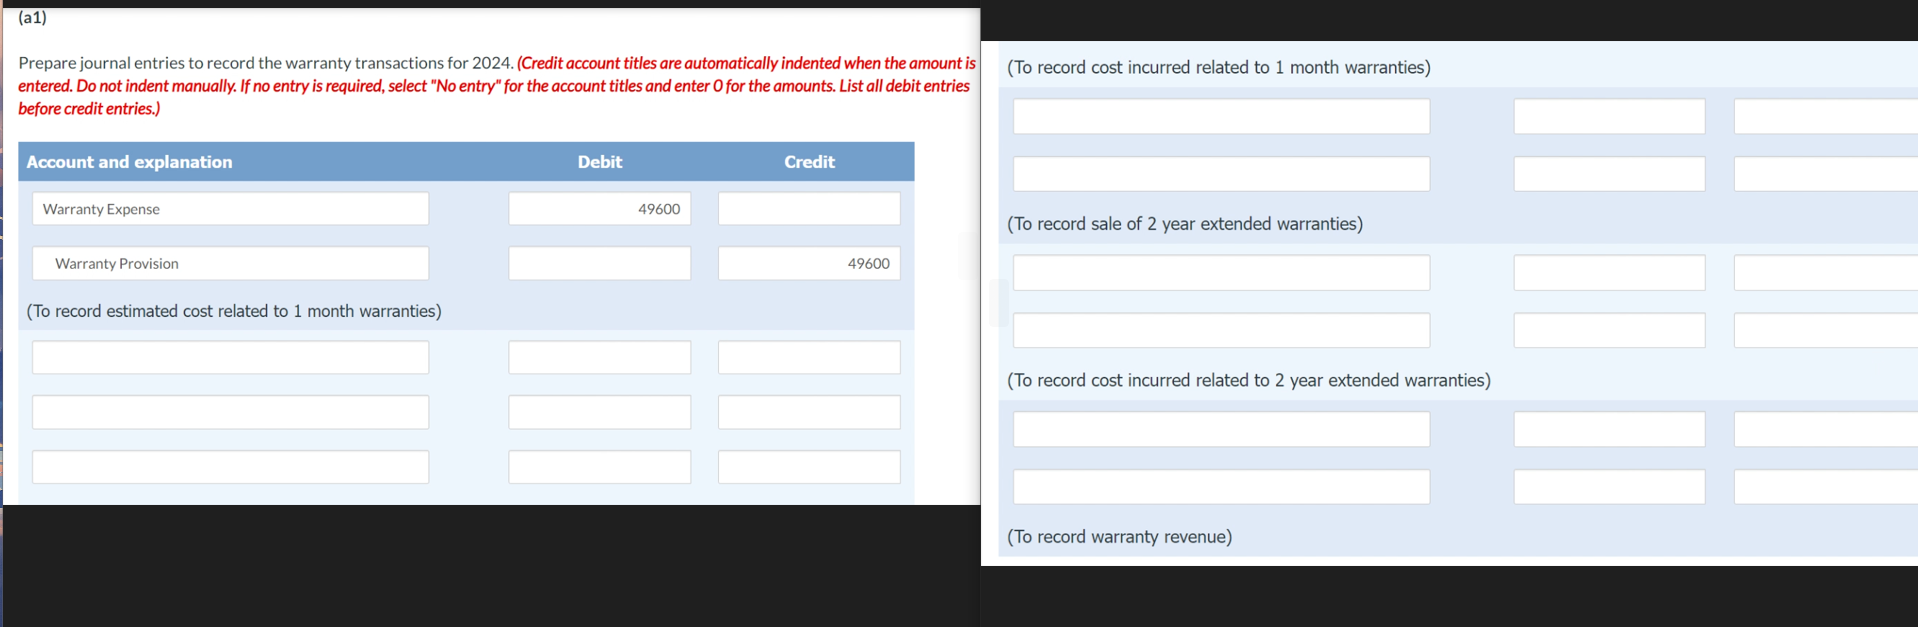This screenshot has height=627, width=1918.
Task: Click middle empty debit field under 'estimated cost' note
Action: (599, 412)
